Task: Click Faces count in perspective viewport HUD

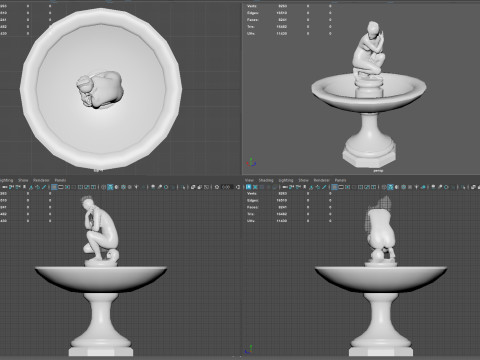Action: pos(283,20)
